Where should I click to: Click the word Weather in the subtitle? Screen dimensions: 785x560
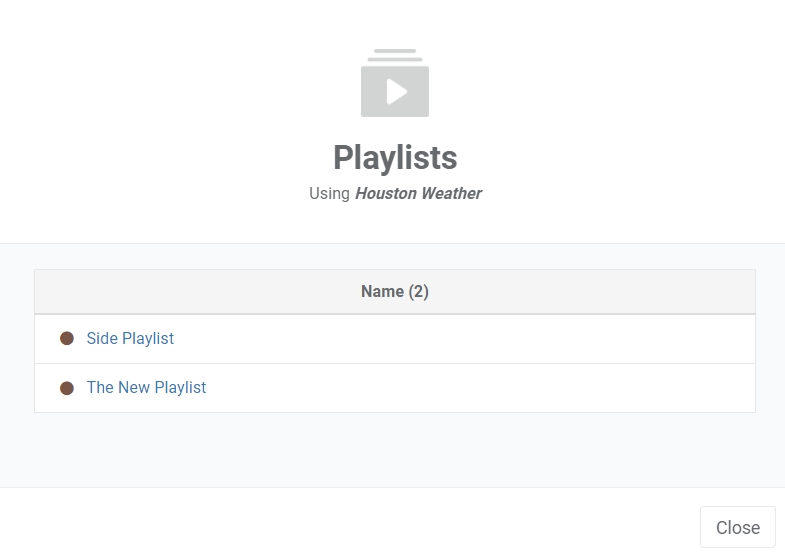pyautogui.click(x=450, y=194)
